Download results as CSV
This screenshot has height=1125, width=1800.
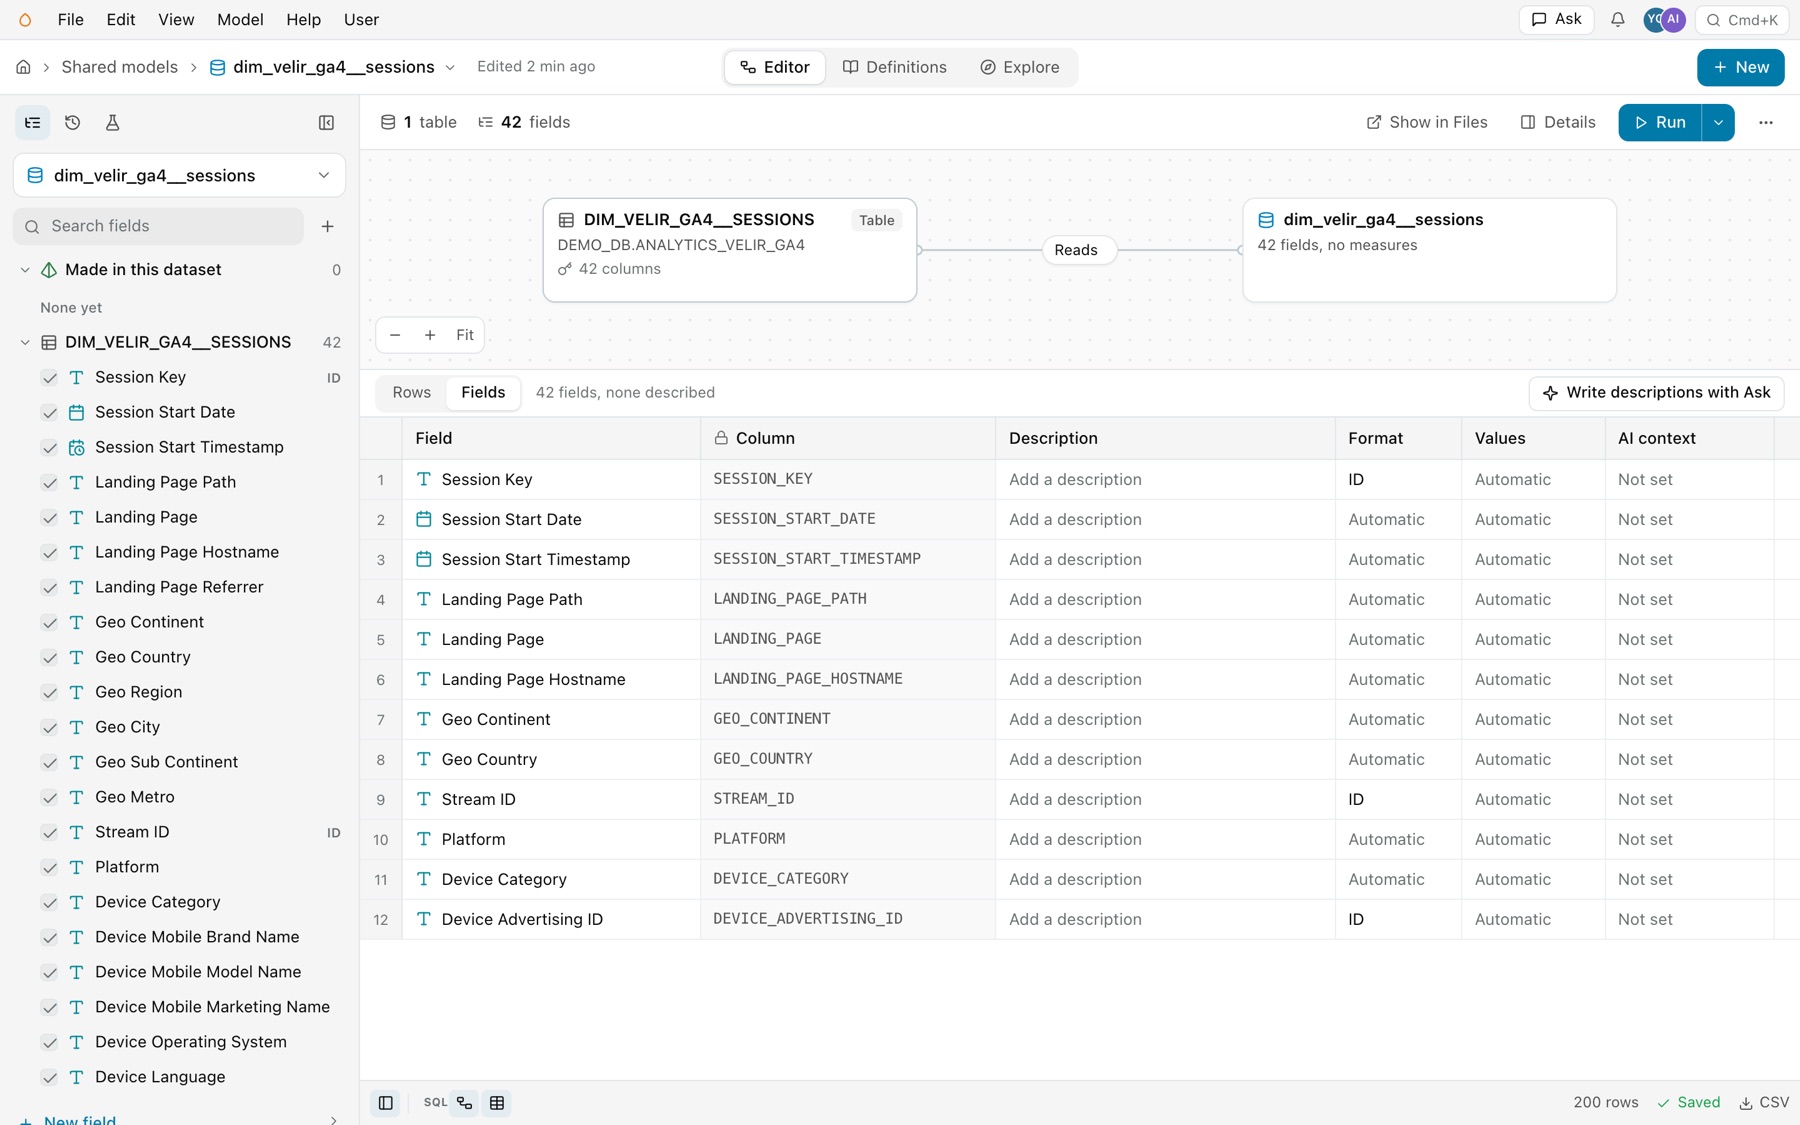[x=1764, y=1102]
